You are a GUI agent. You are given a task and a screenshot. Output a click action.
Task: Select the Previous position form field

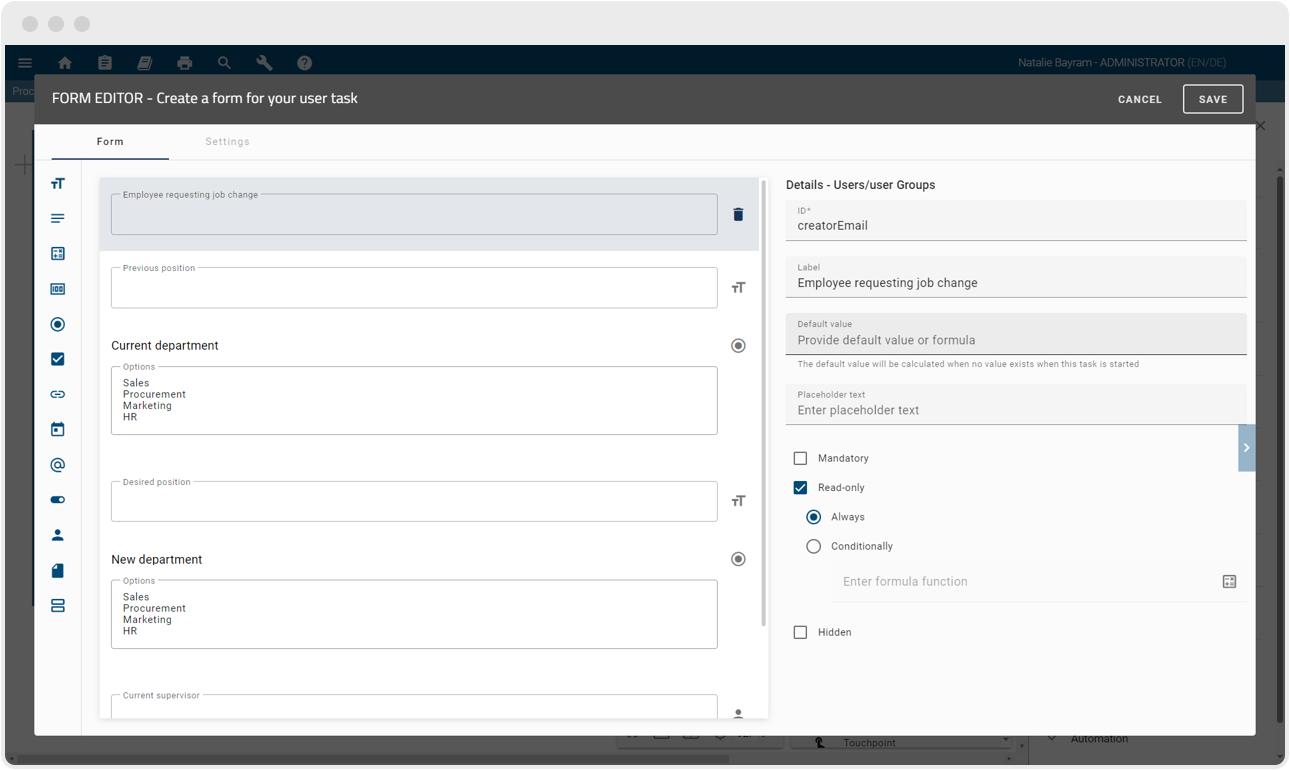414,288
